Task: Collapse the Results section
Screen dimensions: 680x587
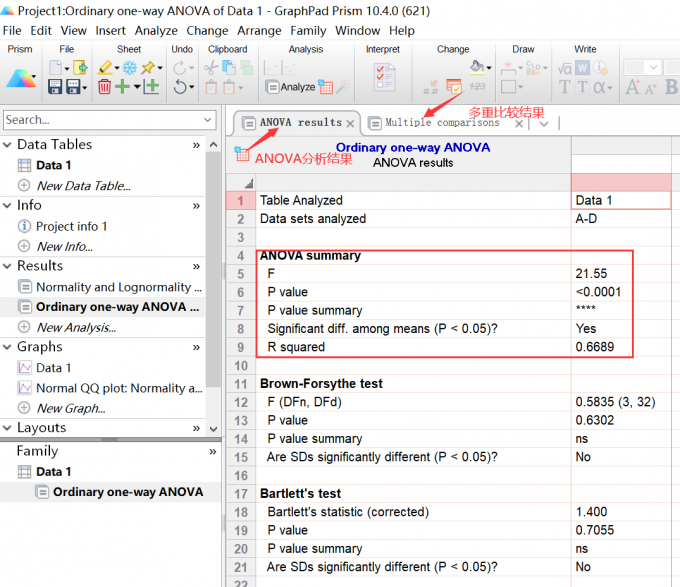Action: point(7,266)
